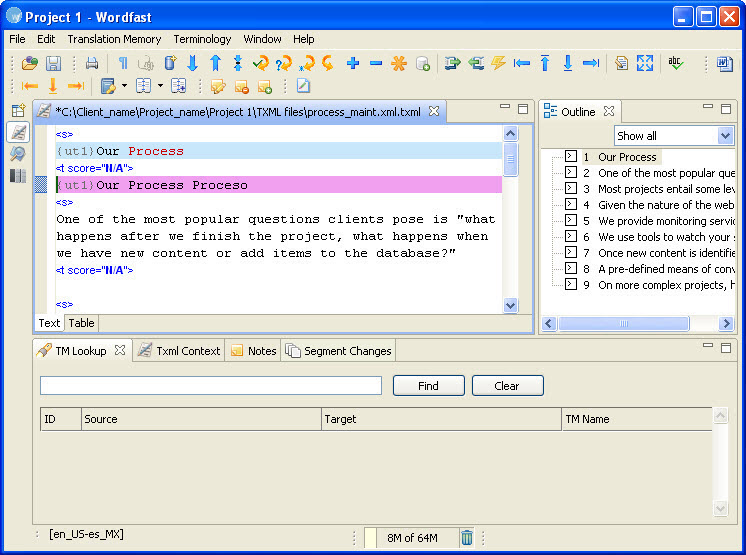Click the note with red minus icon
This screenshot has height=555, width=746.
click(242, 87)
